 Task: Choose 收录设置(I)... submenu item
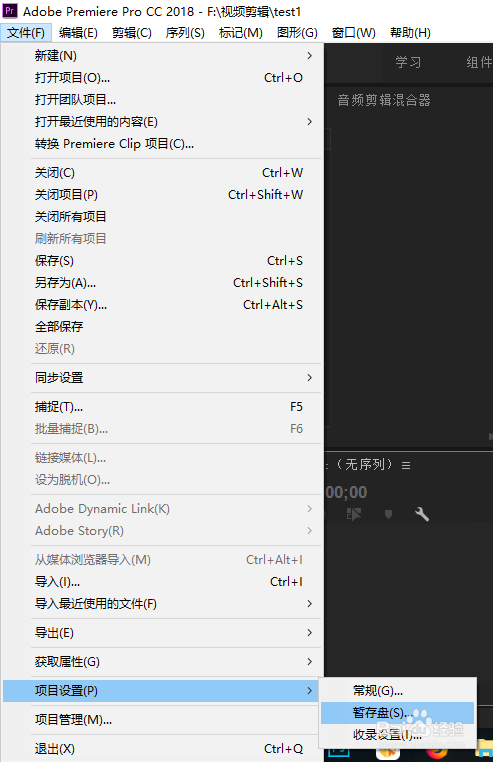[397, 735]
